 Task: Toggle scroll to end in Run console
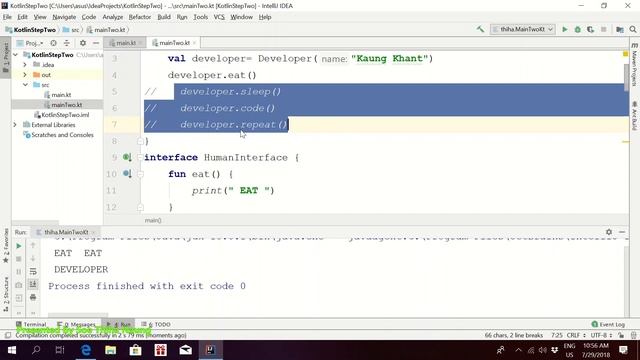(x=33, y=284)
